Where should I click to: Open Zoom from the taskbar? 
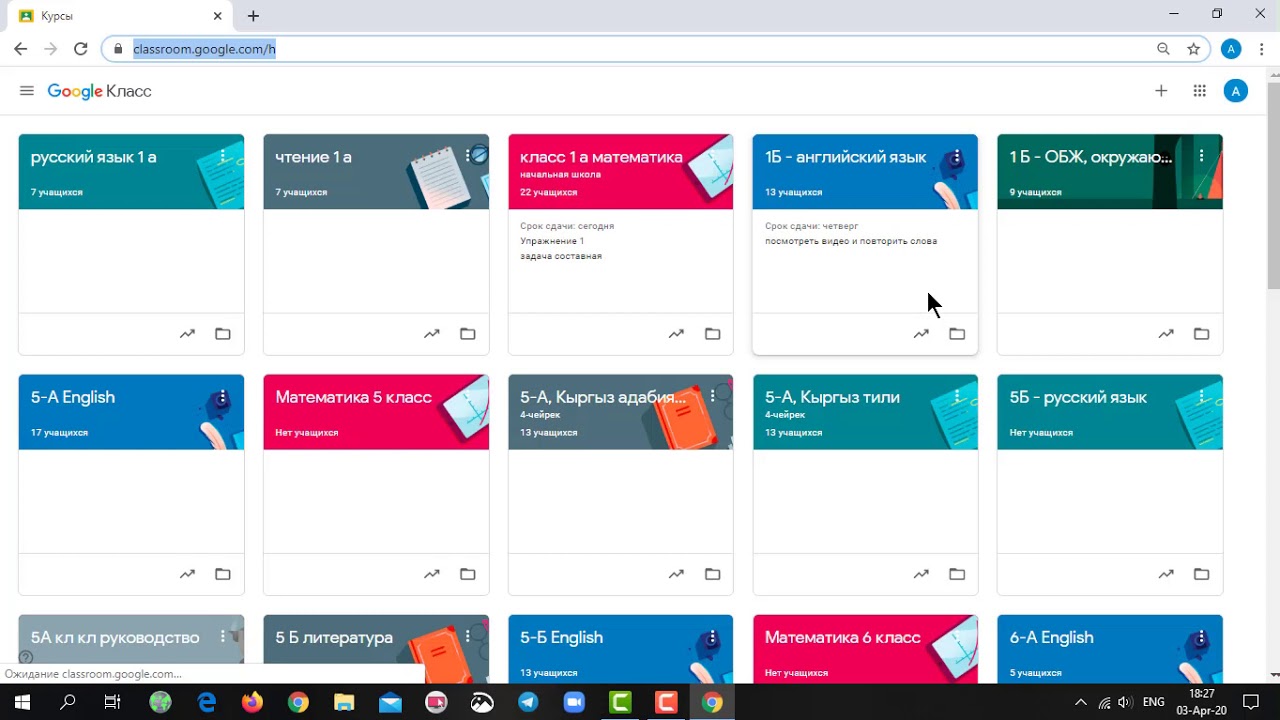pos(574,702)
